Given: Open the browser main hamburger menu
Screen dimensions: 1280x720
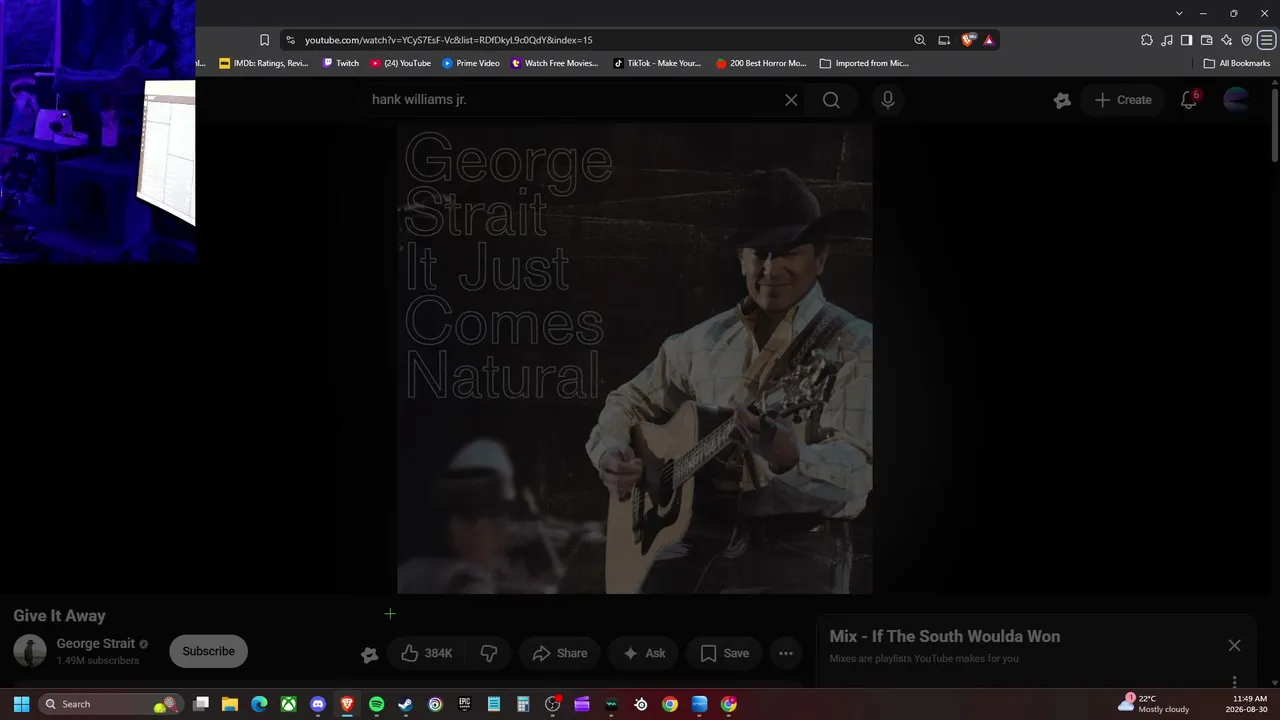Looking at the screenshot, I should point(1266,40).
